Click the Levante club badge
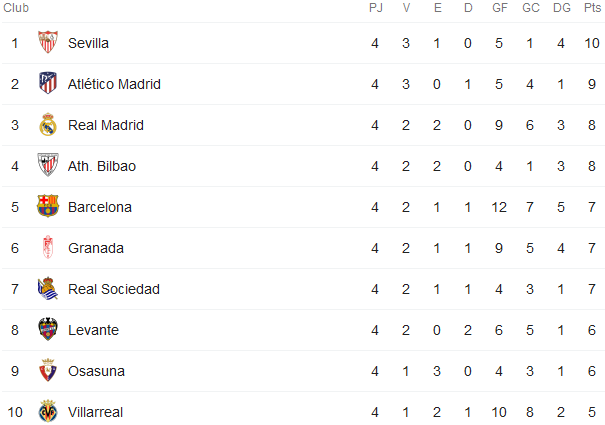 point(48,329)
